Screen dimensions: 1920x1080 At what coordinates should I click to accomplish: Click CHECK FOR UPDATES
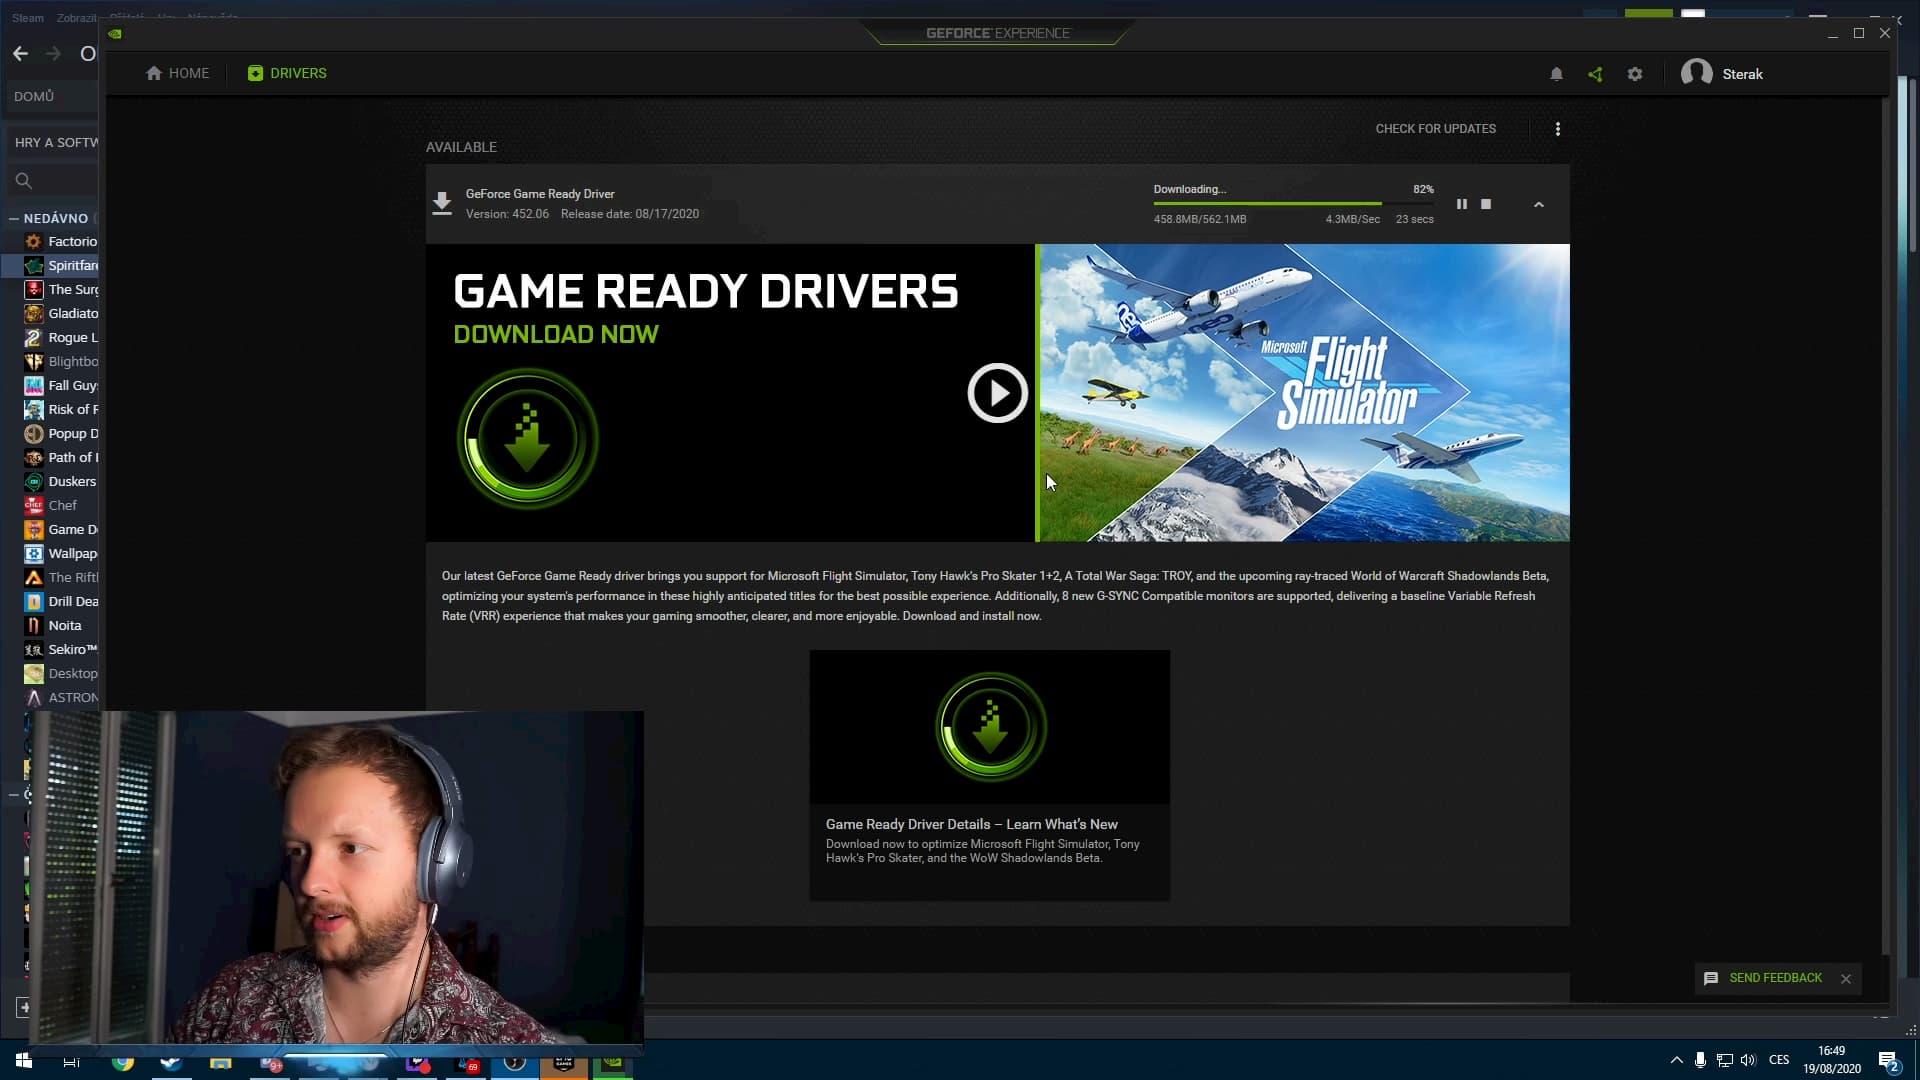tap(1436, 129)
